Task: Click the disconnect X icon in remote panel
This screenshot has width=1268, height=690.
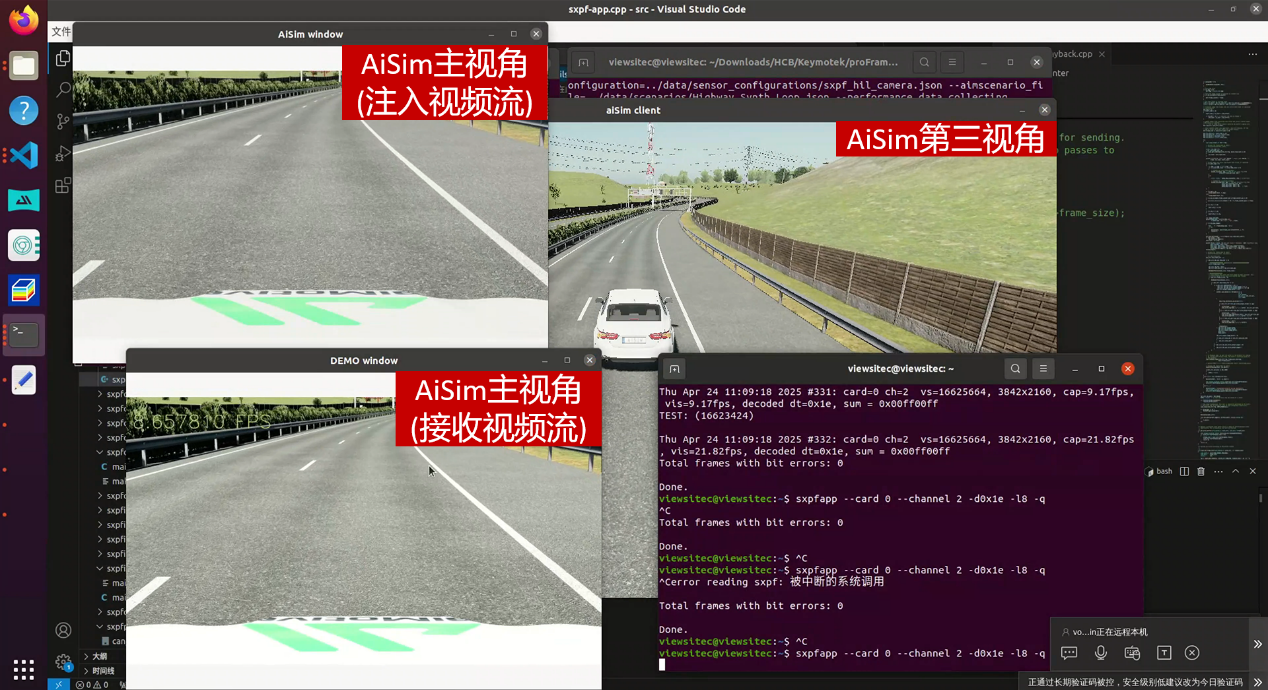Action: click(1192, 653)
